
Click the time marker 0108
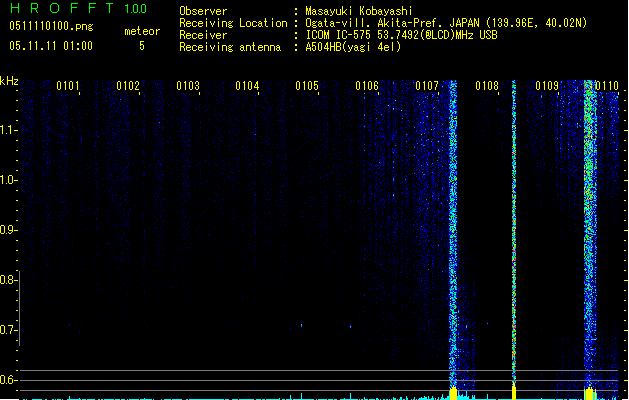(x=487, y=86)
